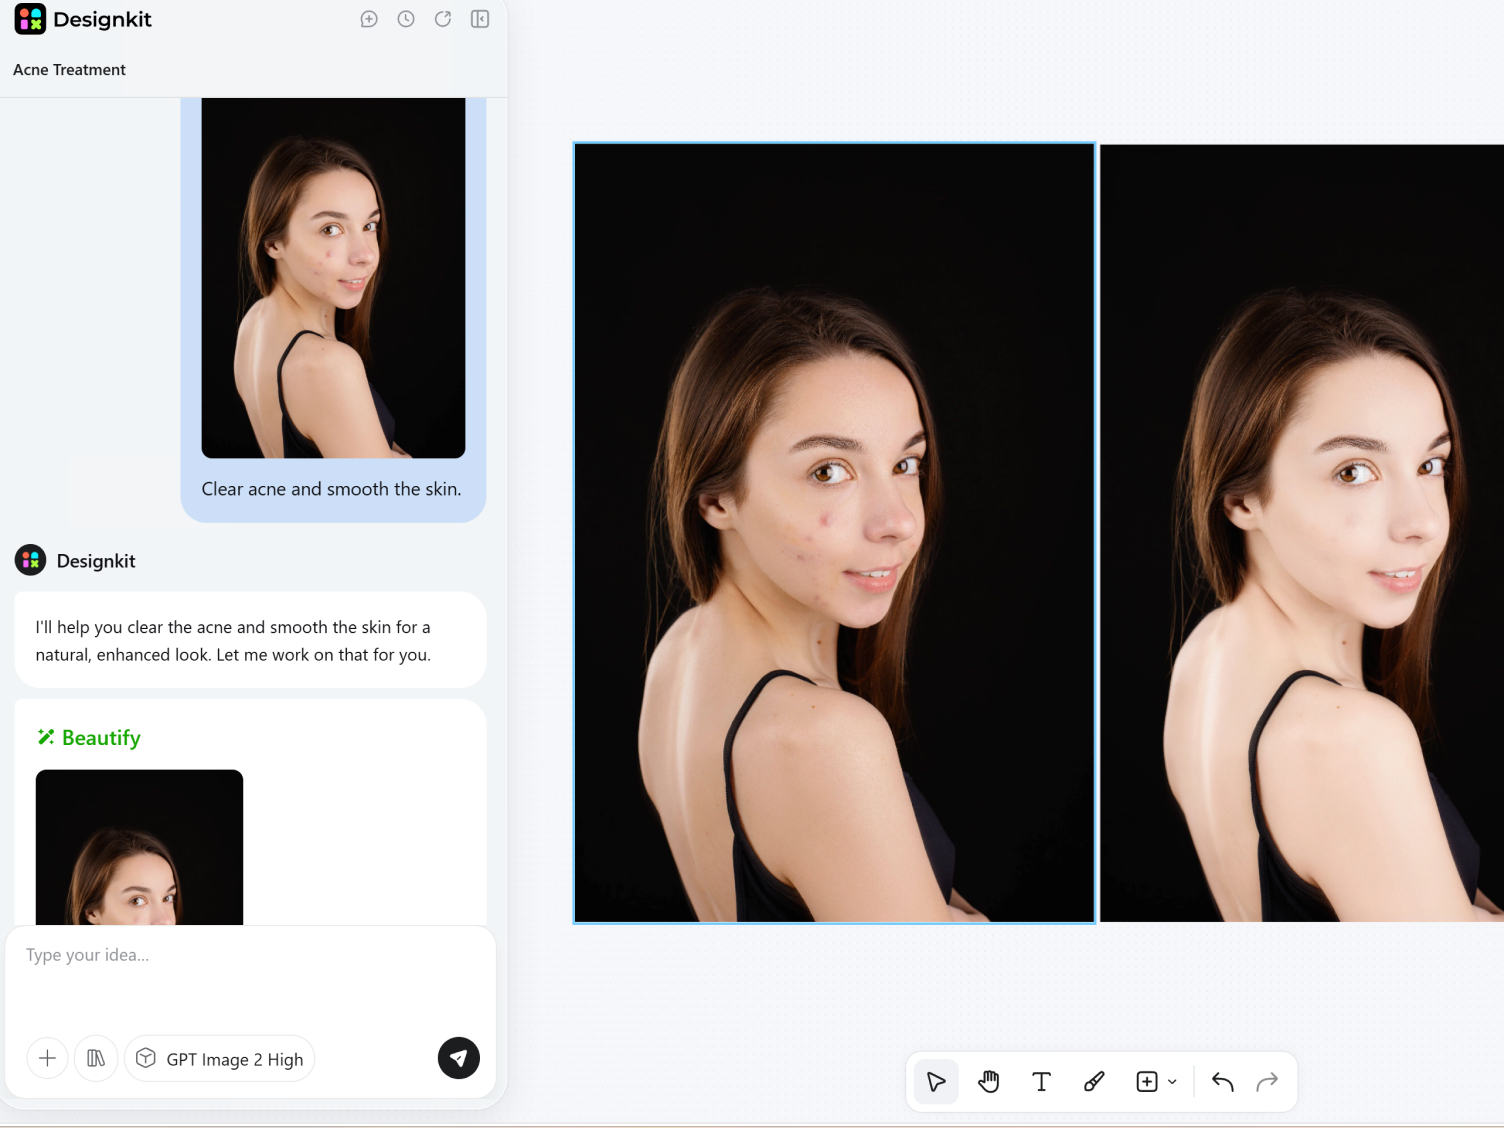Collapse the sidebar panel icon
This screenshot has width=1504, height=1128.
point(480,19)
